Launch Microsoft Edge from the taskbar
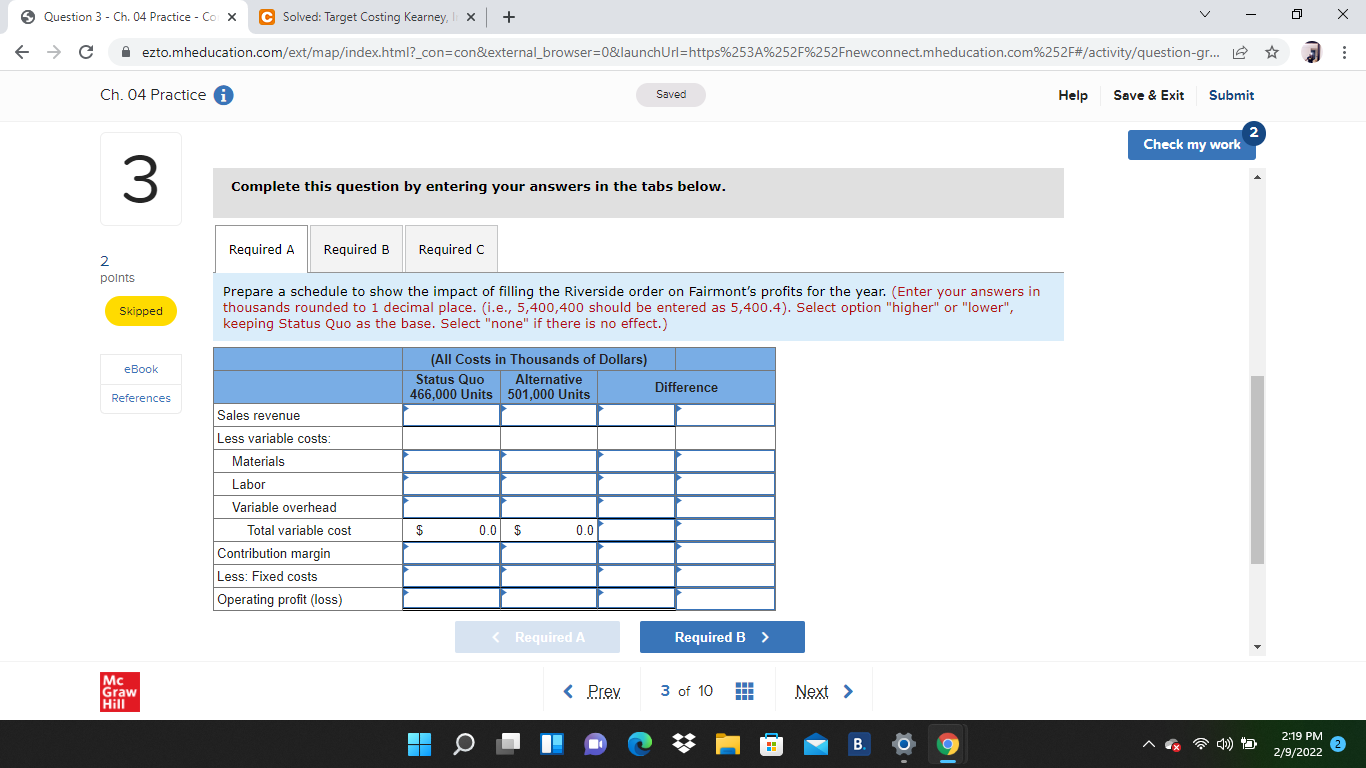Image resolution: width=1366 pixels, height=768 pixels. (639, 744)
